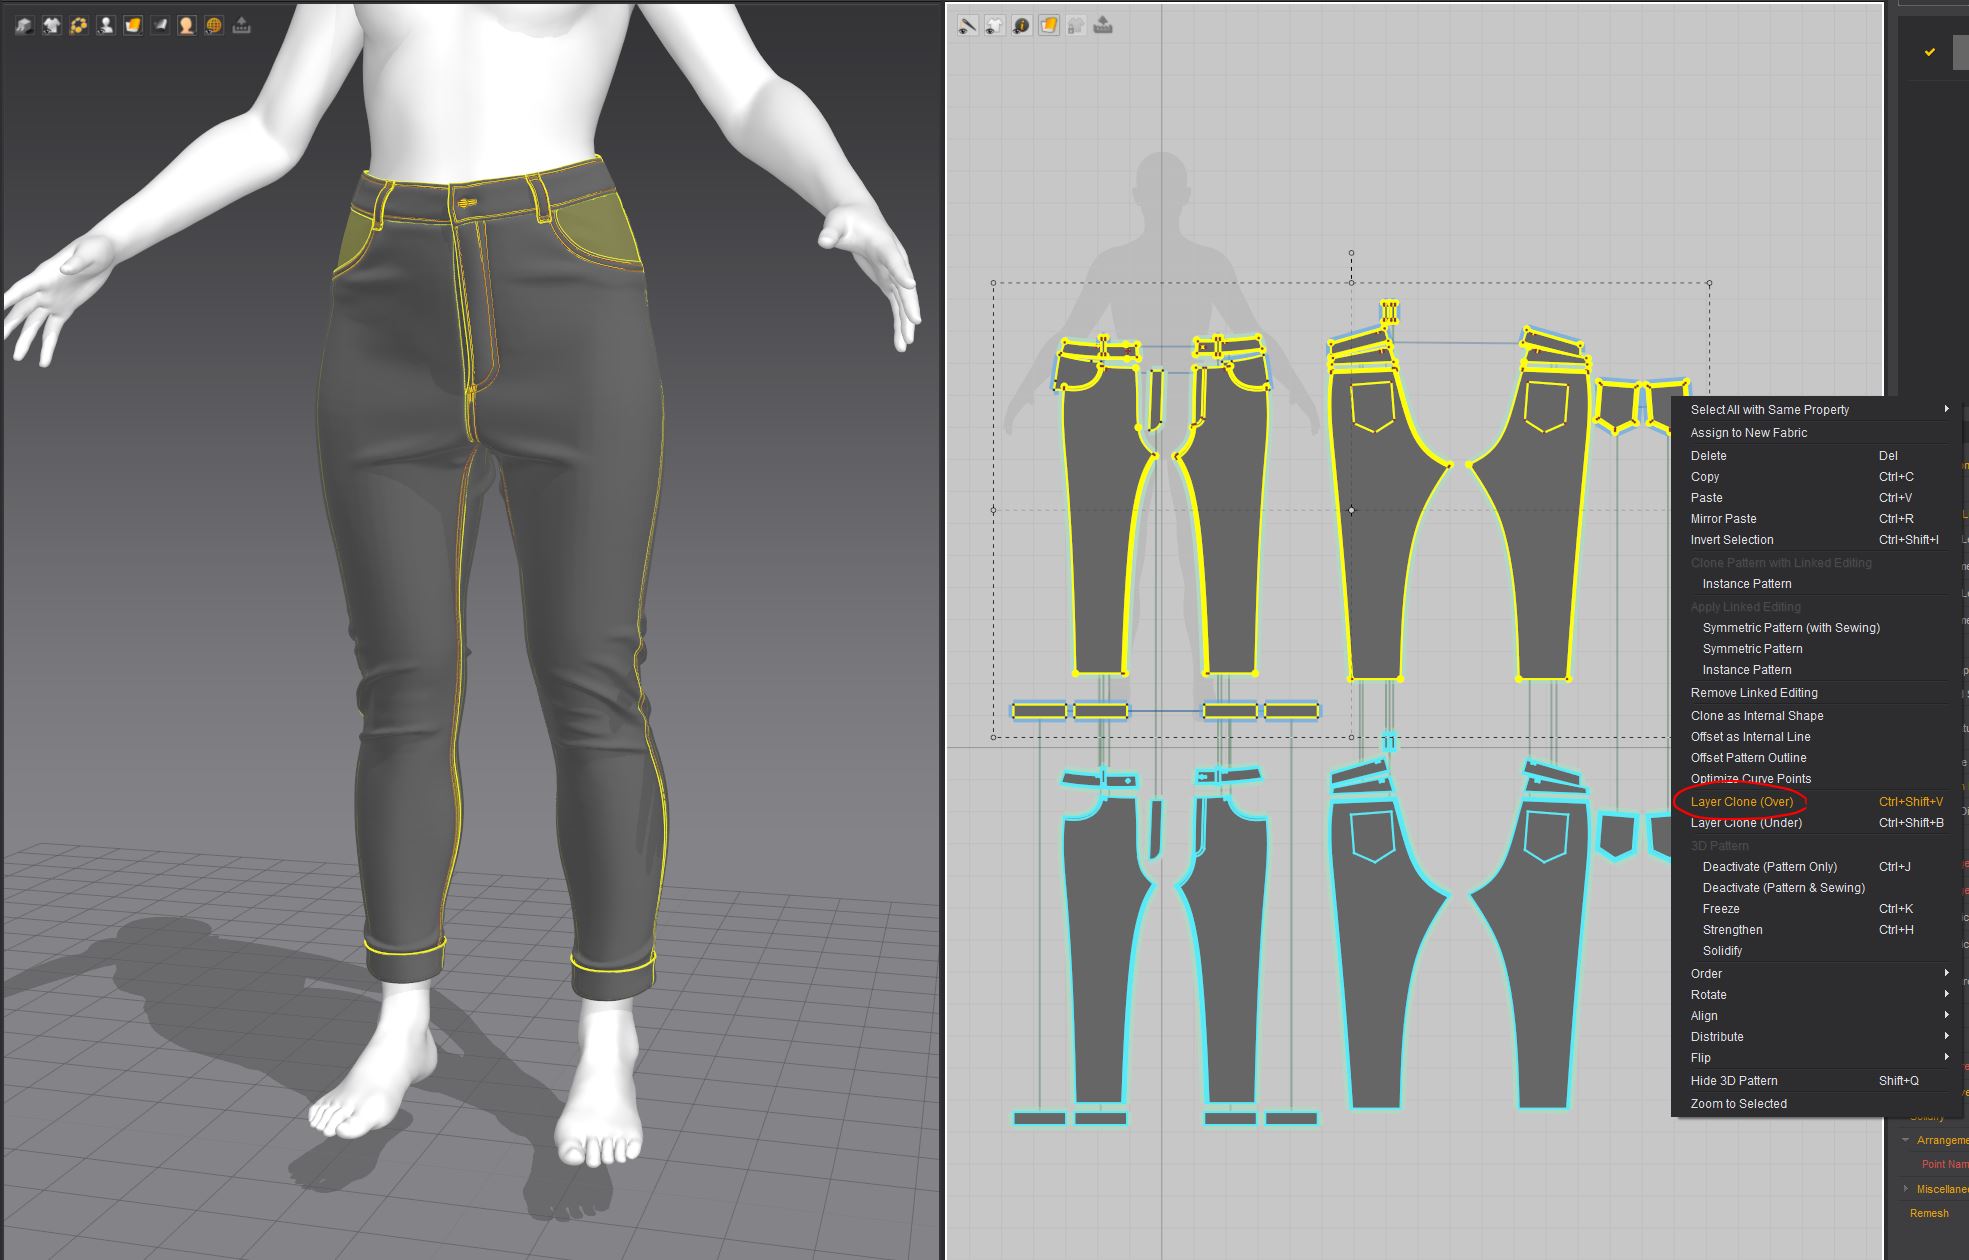
Task: Click the orange textured surface icon in 3D view
Action: [133, 25]
